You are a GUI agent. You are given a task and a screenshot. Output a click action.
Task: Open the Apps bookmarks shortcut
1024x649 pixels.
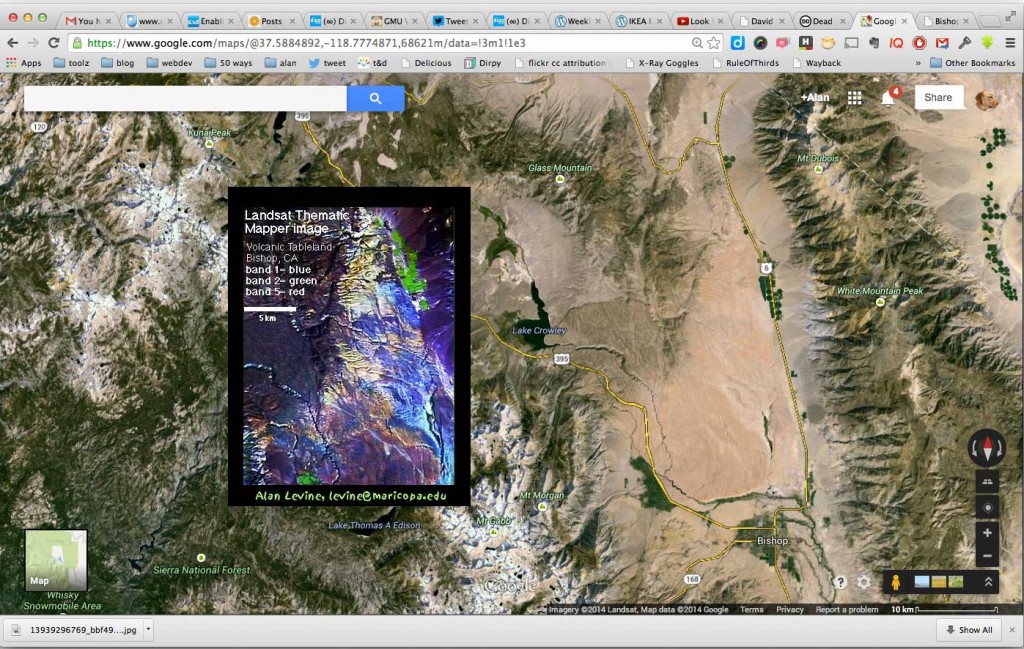click(24, 63)
